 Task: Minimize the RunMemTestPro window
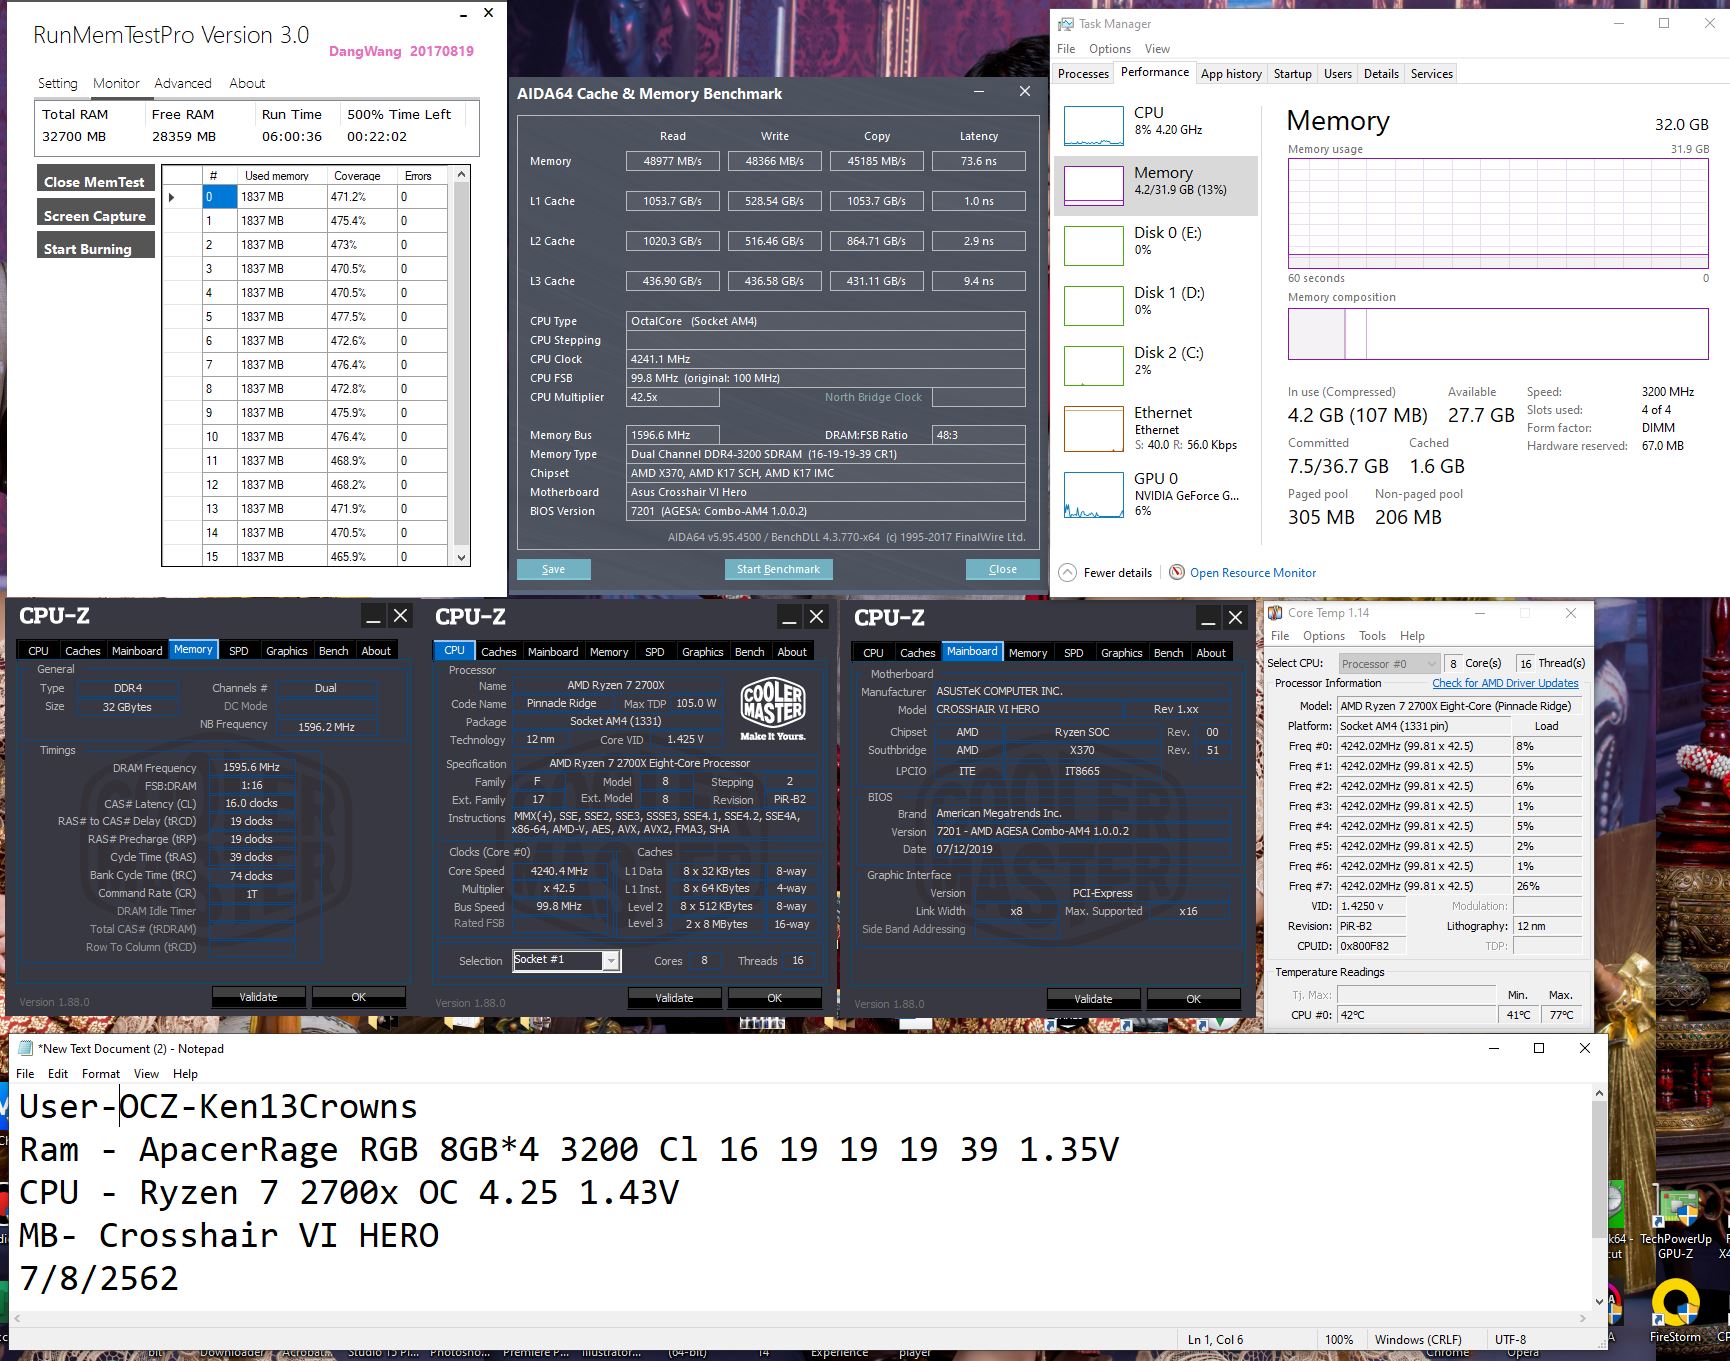click(x=463, y=15)
